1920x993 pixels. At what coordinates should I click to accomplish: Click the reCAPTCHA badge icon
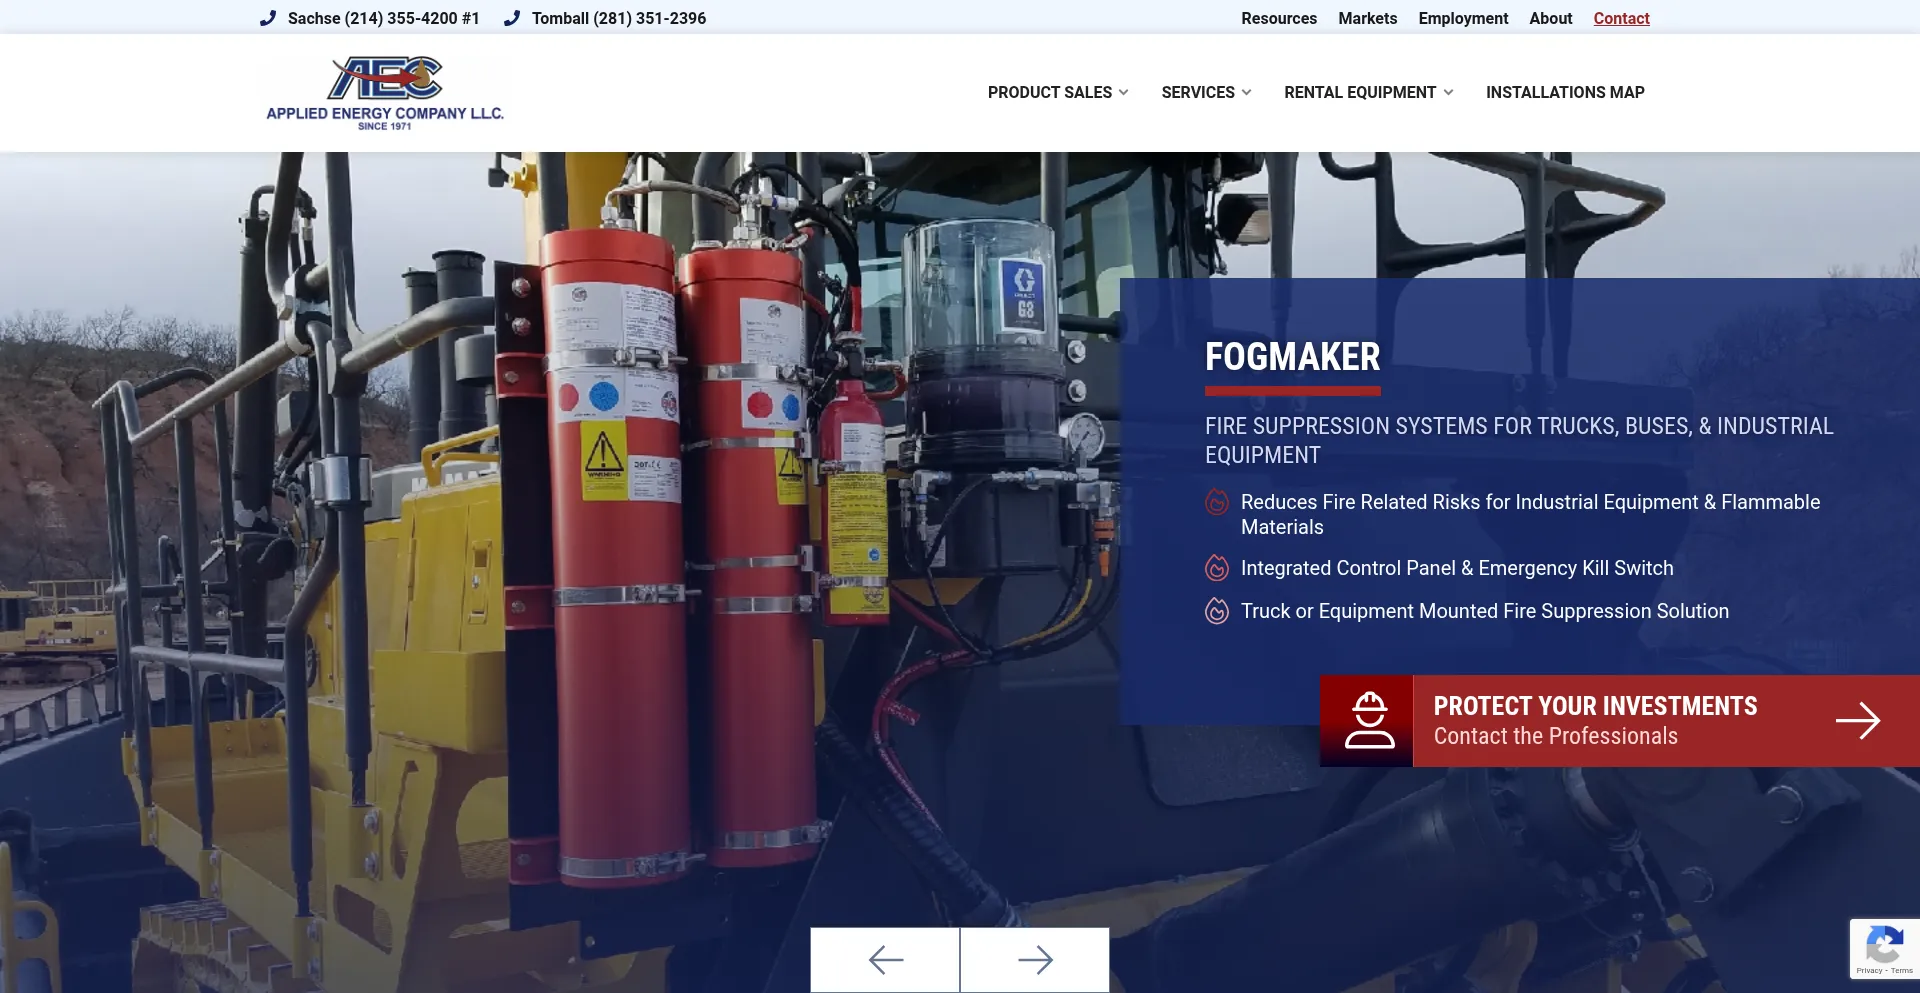pyautogui.click(x=1884, y=945)
